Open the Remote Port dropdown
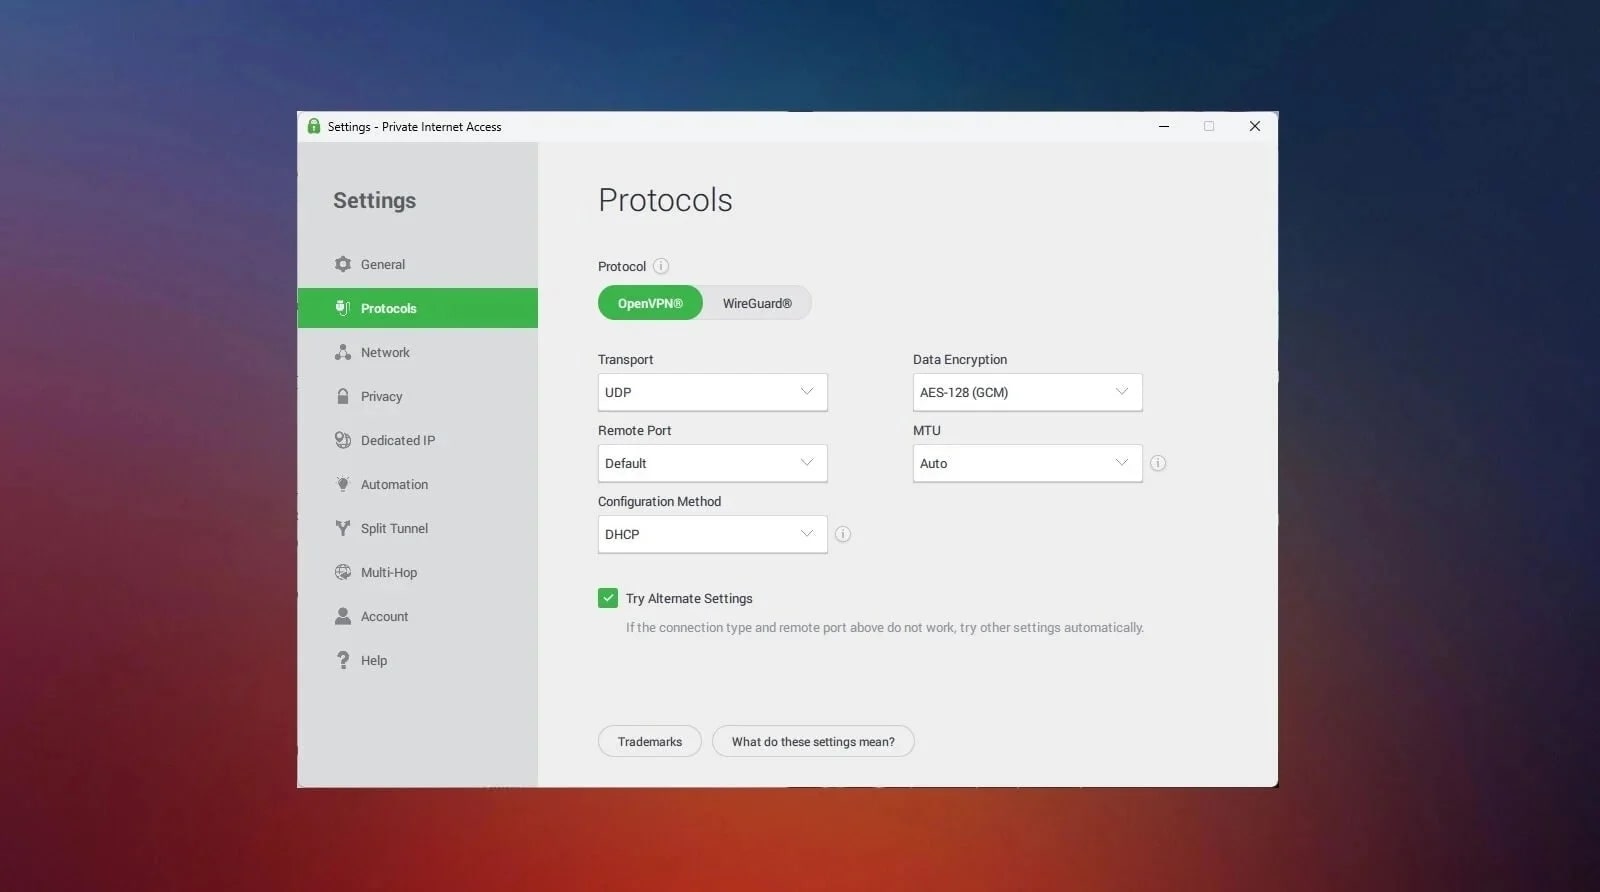 click(712, 463)
